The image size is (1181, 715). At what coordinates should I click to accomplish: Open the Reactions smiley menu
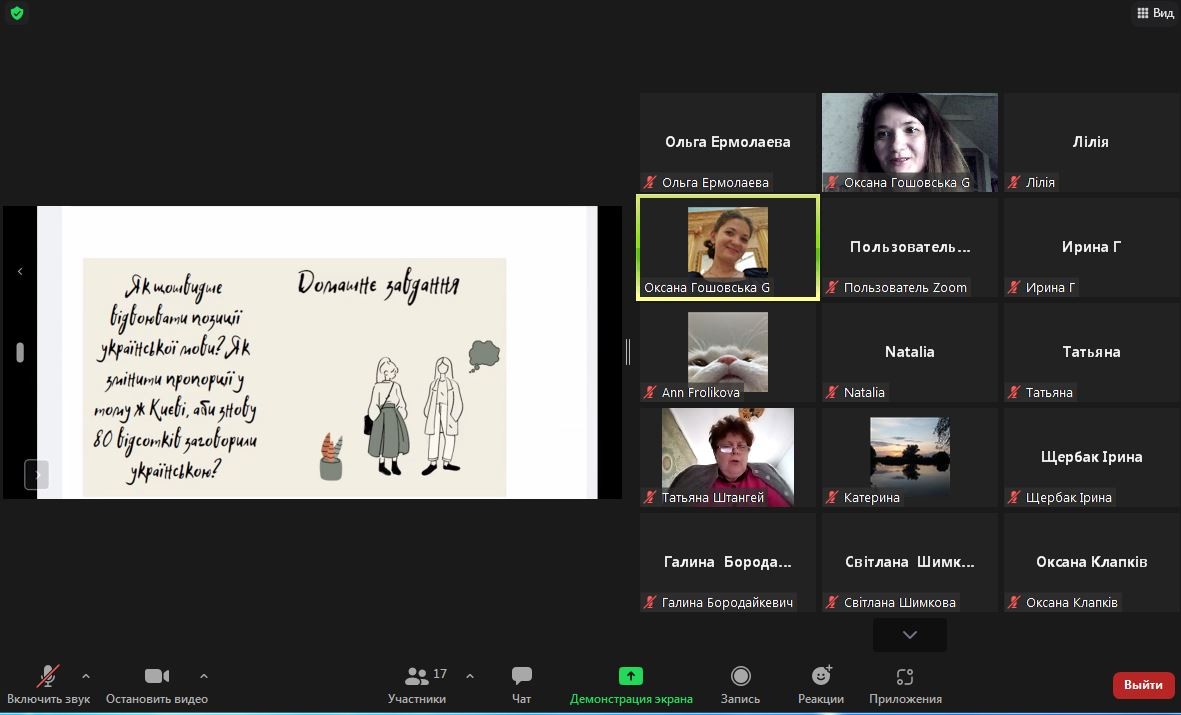coord(821,677)
